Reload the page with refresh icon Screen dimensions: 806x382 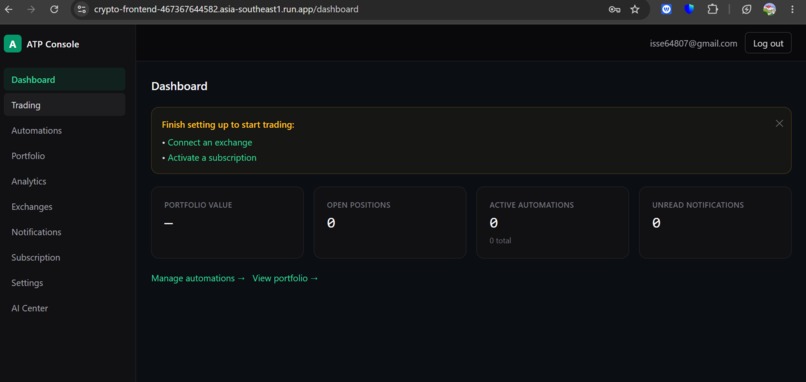[54, 9]
